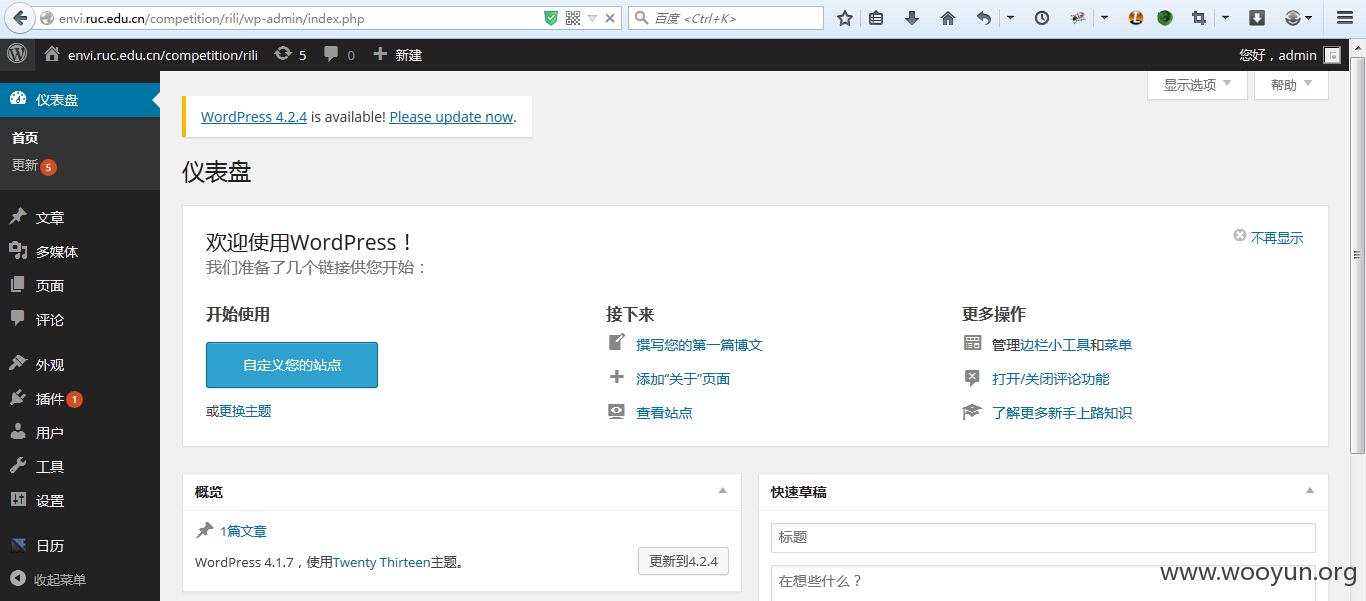Viewport: 1366px width, 601px height.
Task: Open the 文章 posts menu
Action: click(x=80, y=218)
